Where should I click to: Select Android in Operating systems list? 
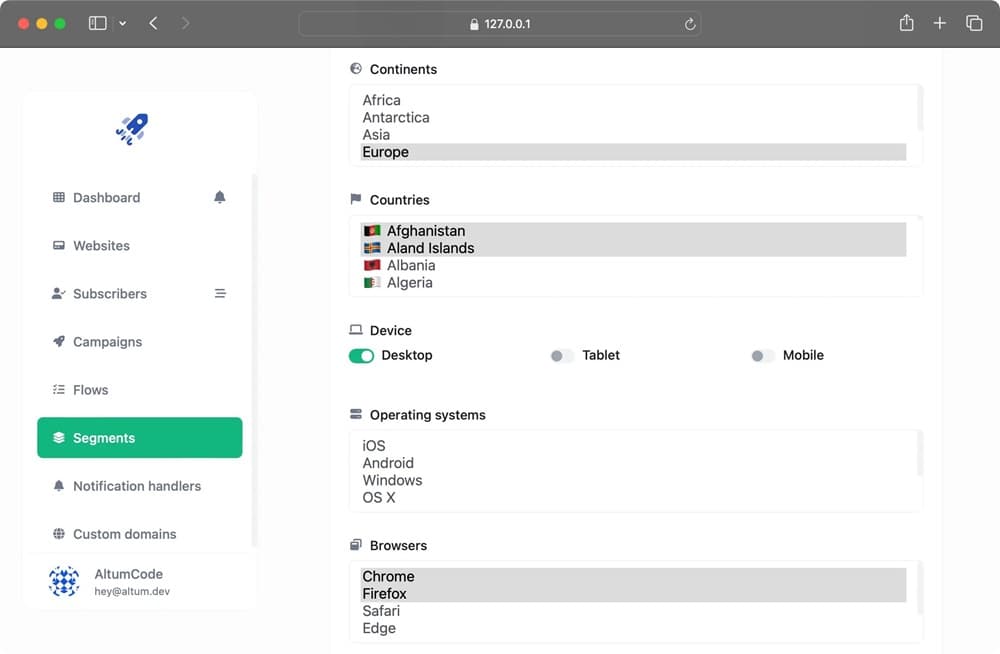(x=633, y=463)
